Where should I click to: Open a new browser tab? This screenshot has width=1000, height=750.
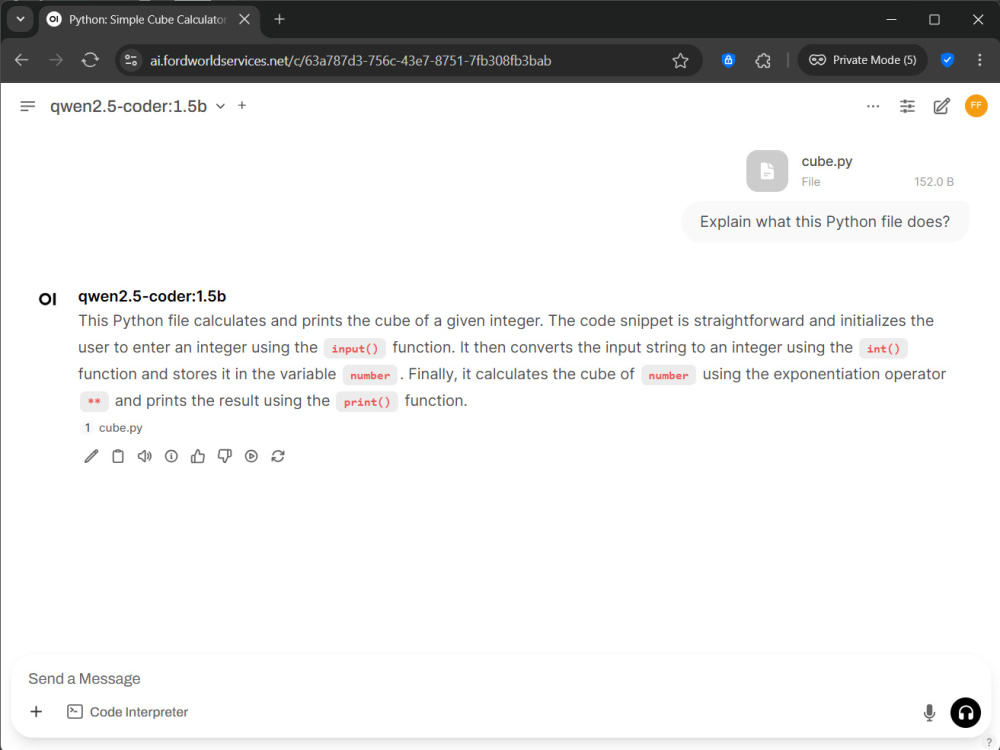coord(279,19)
